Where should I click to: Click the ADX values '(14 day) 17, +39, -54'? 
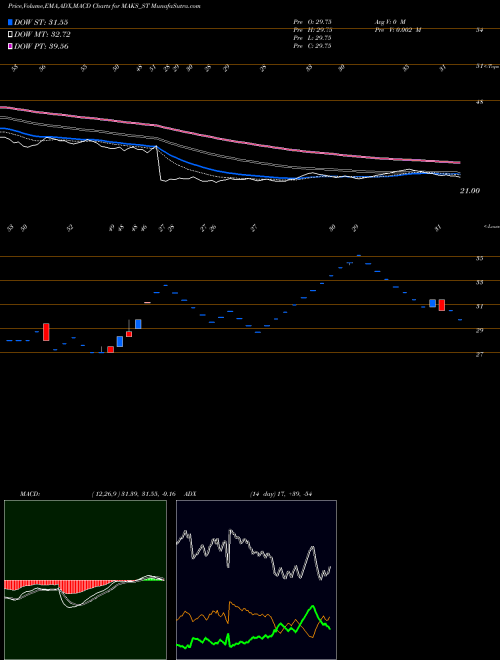(x=280, y=494)
